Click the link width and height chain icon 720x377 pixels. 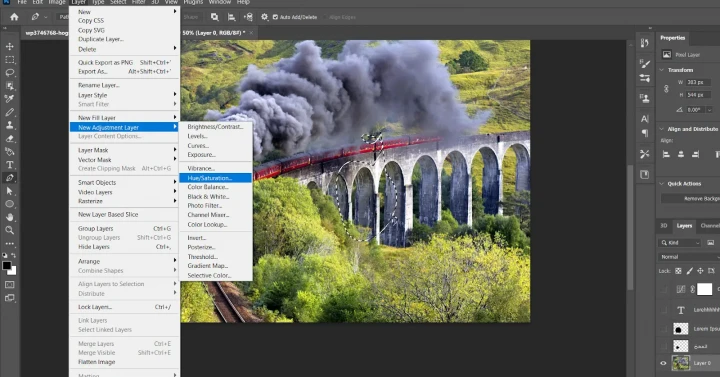(666, 89)
